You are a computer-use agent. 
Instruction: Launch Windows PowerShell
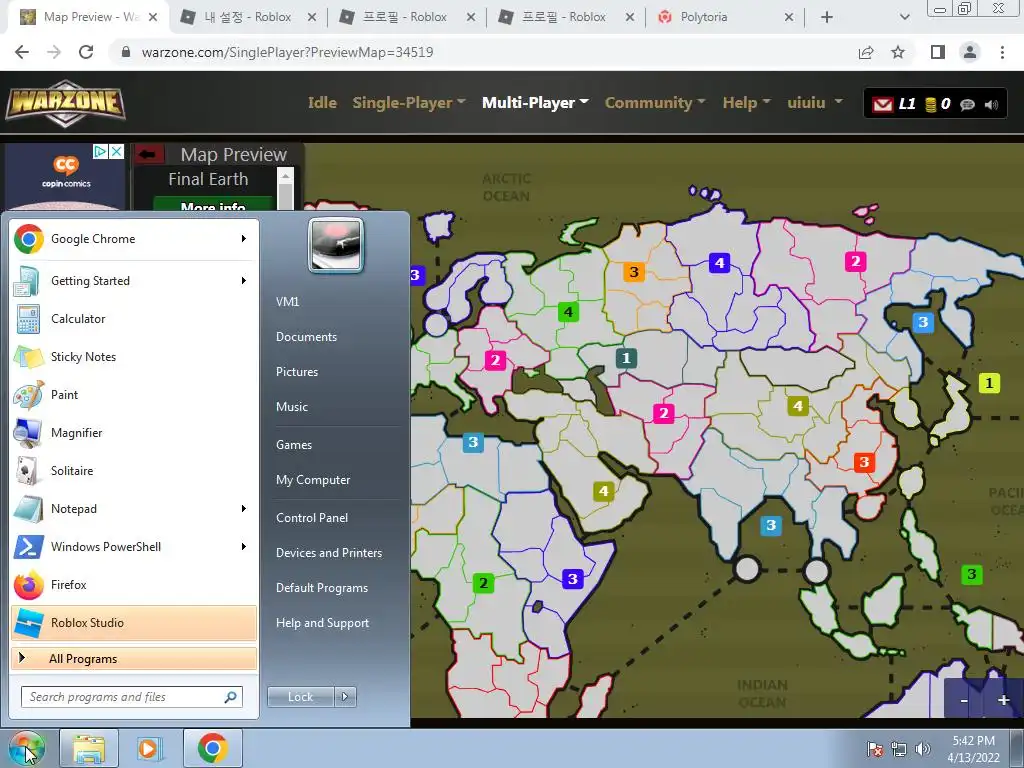point(134,547)
